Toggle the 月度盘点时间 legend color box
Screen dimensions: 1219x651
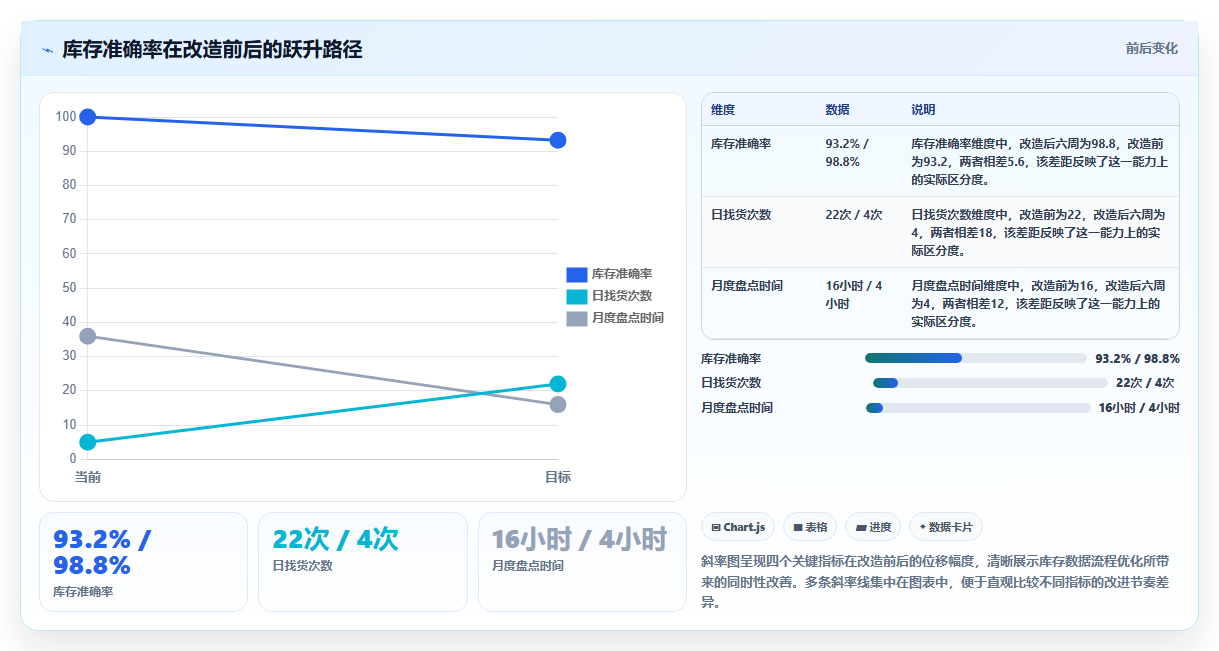[576, 318]
